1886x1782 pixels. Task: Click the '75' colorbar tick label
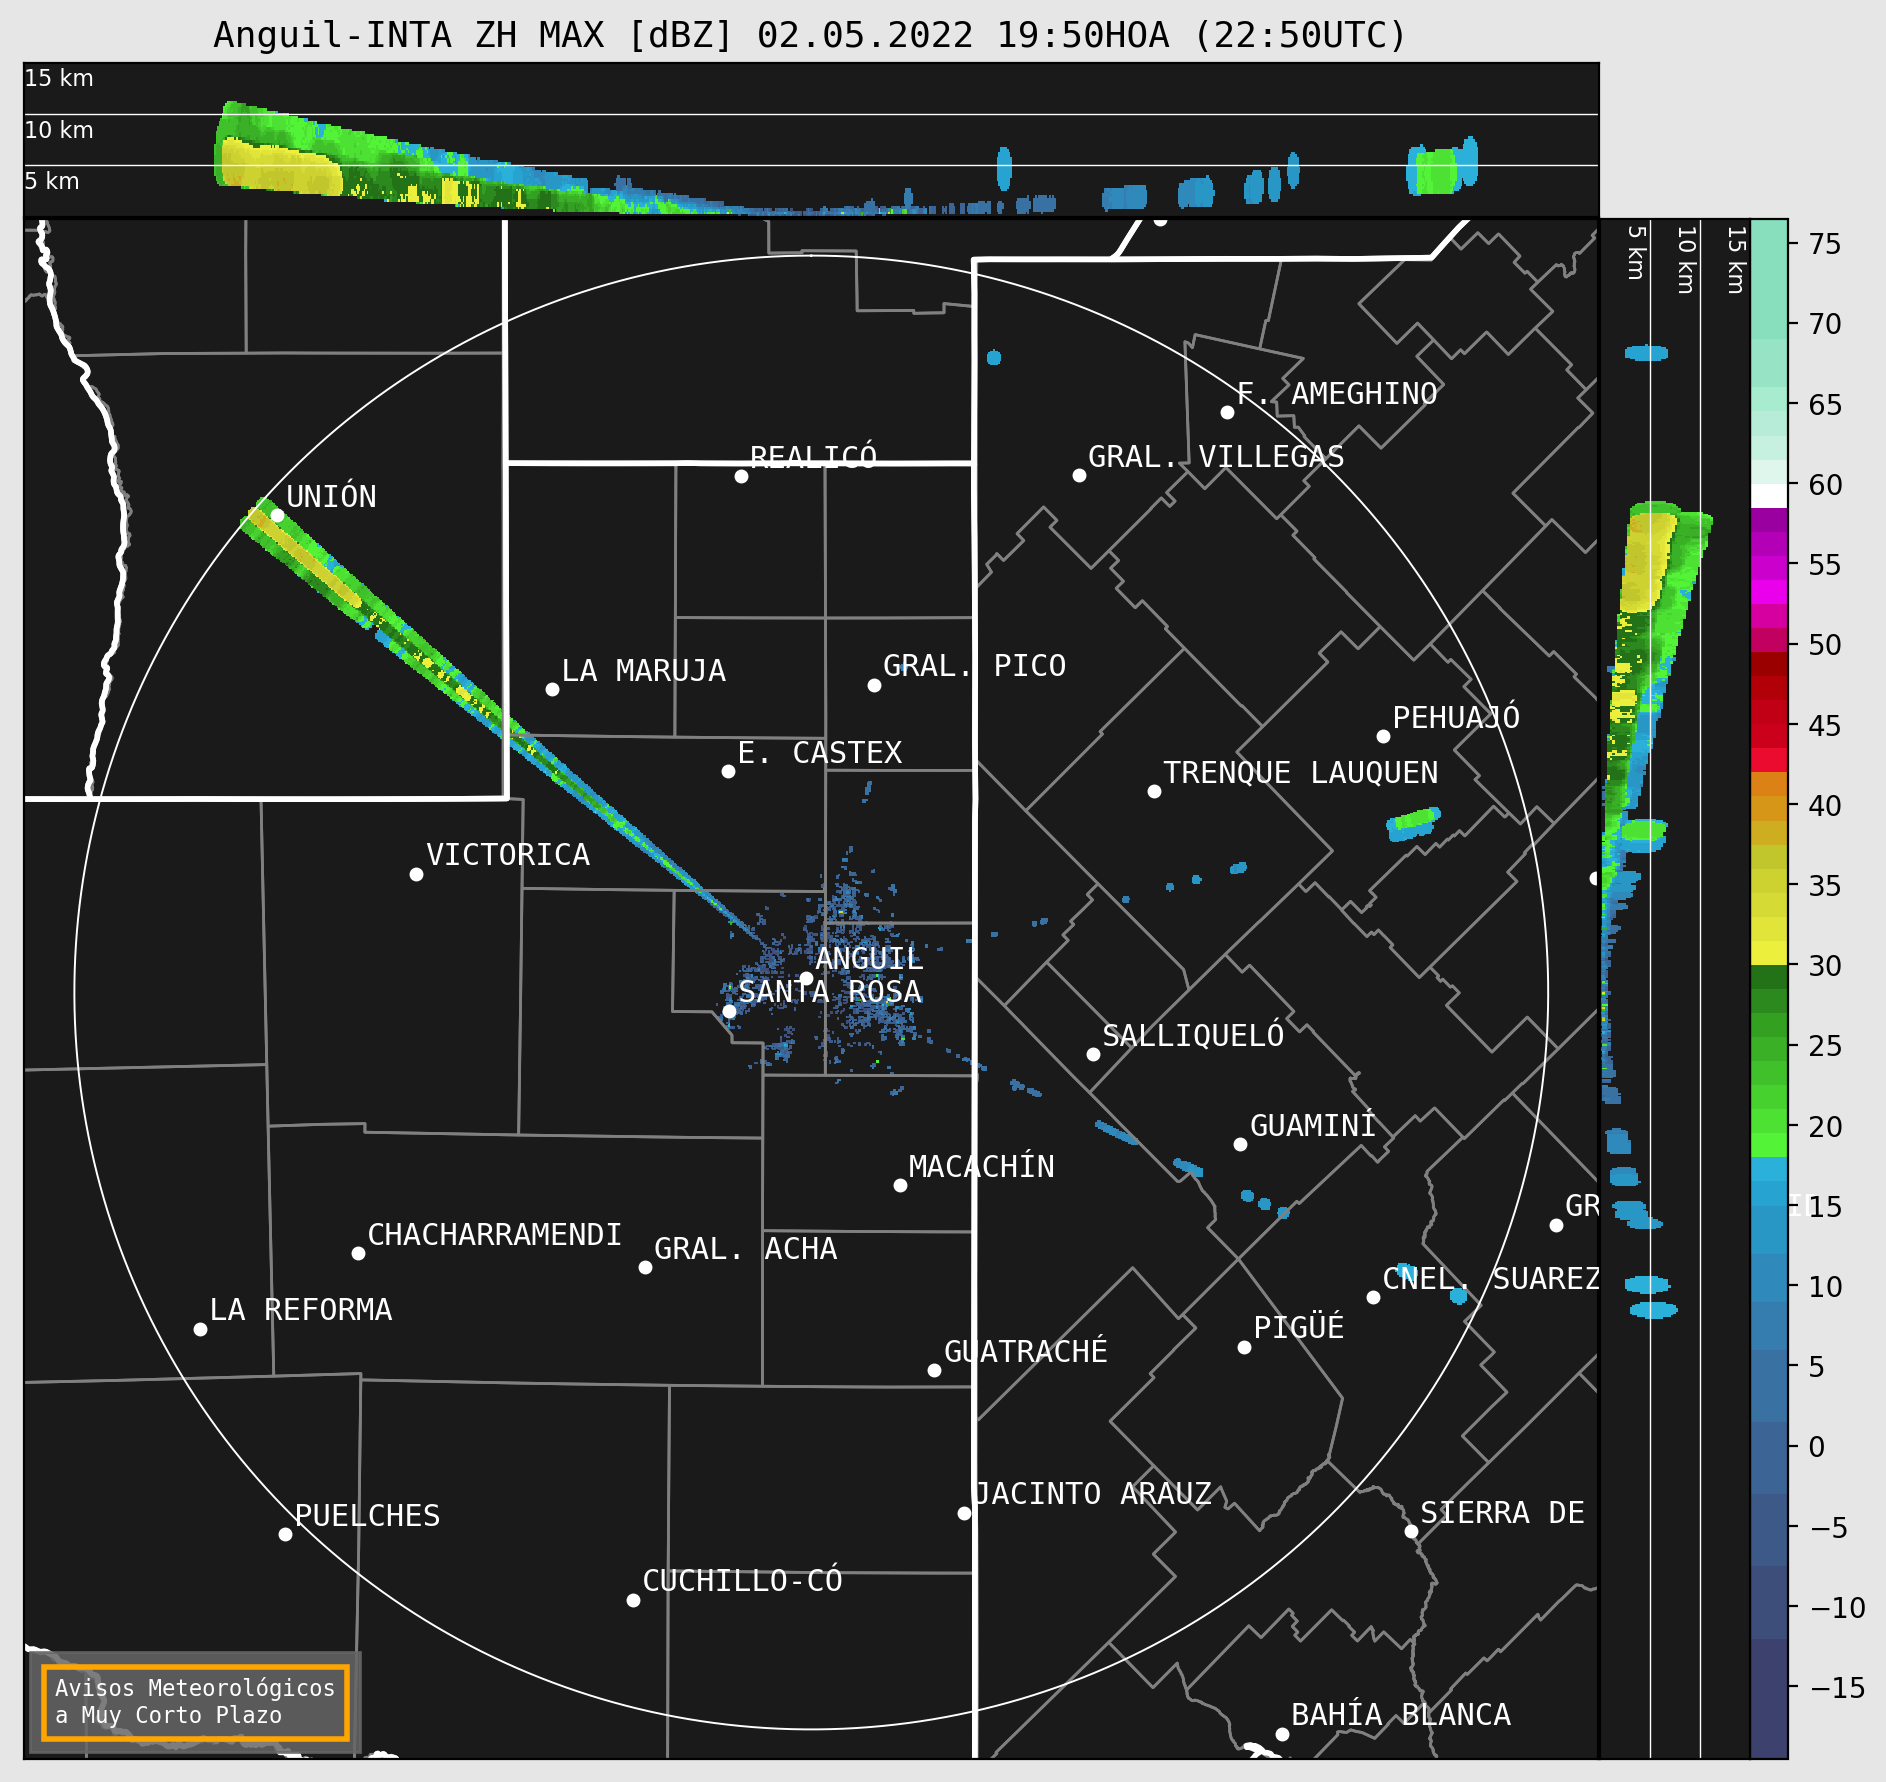point(1825,244)
